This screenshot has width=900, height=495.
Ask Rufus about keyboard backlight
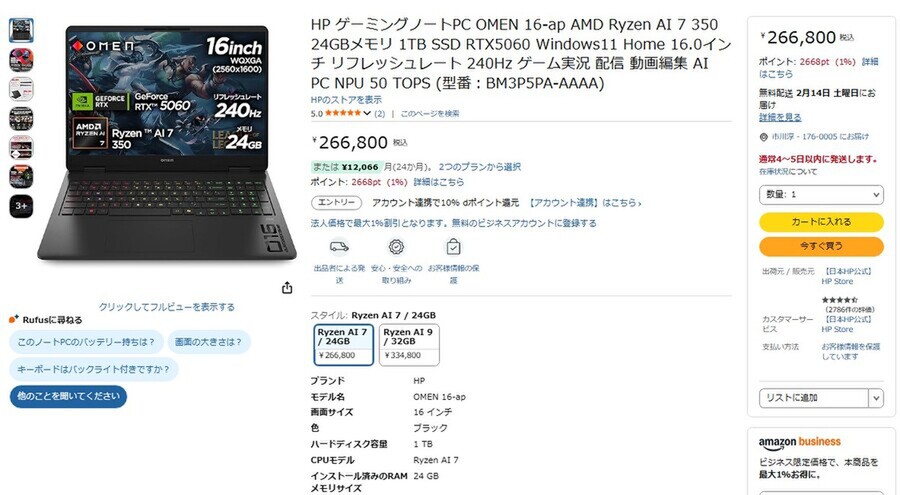click(94, 369)
